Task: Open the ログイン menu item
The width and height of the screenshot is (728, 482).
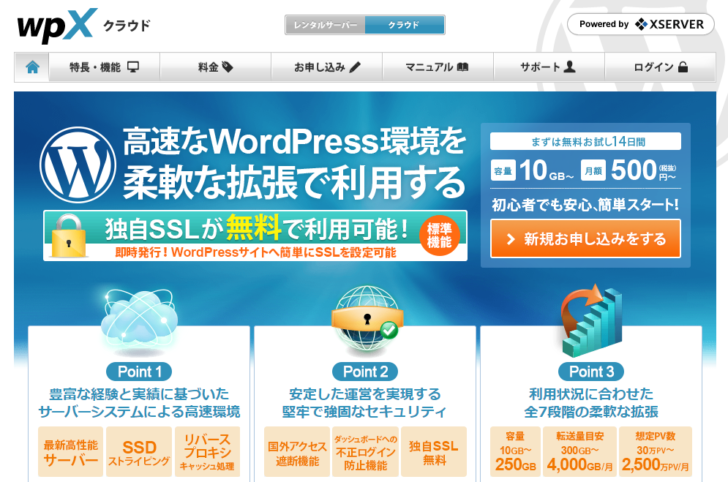Action: 660,67
